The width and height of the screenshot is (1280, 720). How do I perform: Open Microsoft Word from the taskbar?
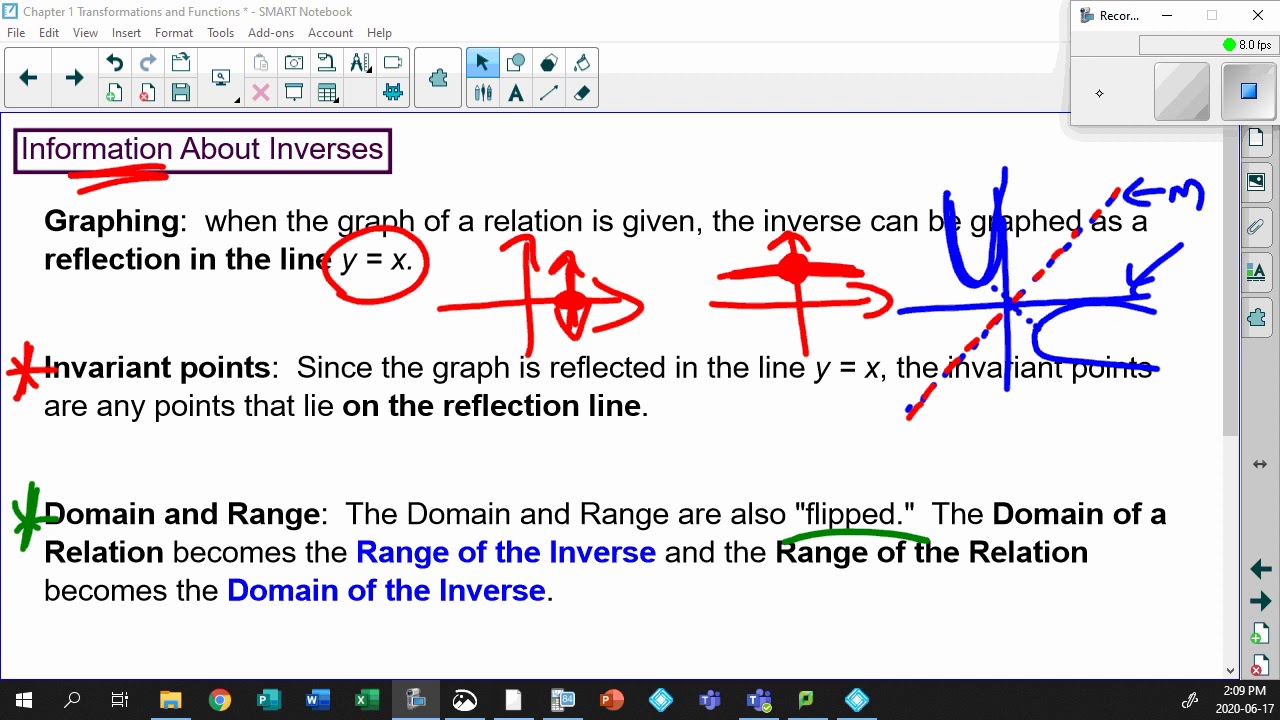317,700
